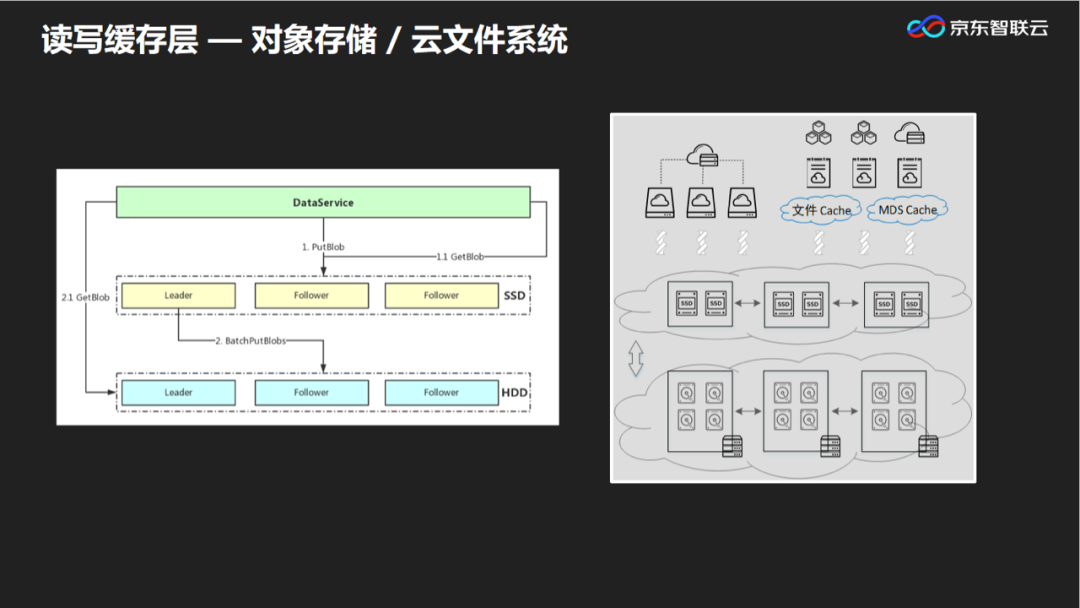Click the rightmost HDD disk group
This screenshot has height=608, width=1080.
[894, 411]
